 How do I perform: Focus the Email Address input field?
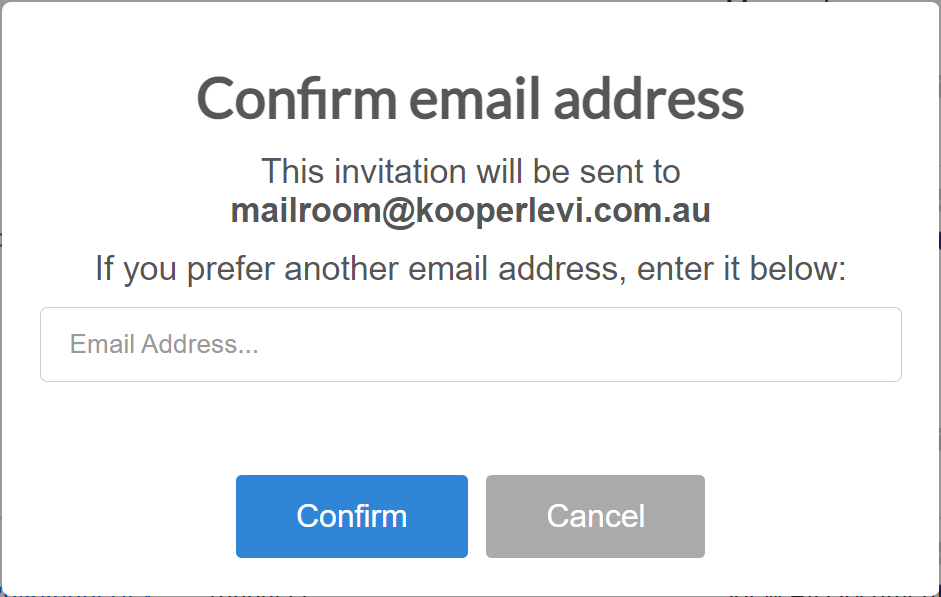[x=470, y=344]
